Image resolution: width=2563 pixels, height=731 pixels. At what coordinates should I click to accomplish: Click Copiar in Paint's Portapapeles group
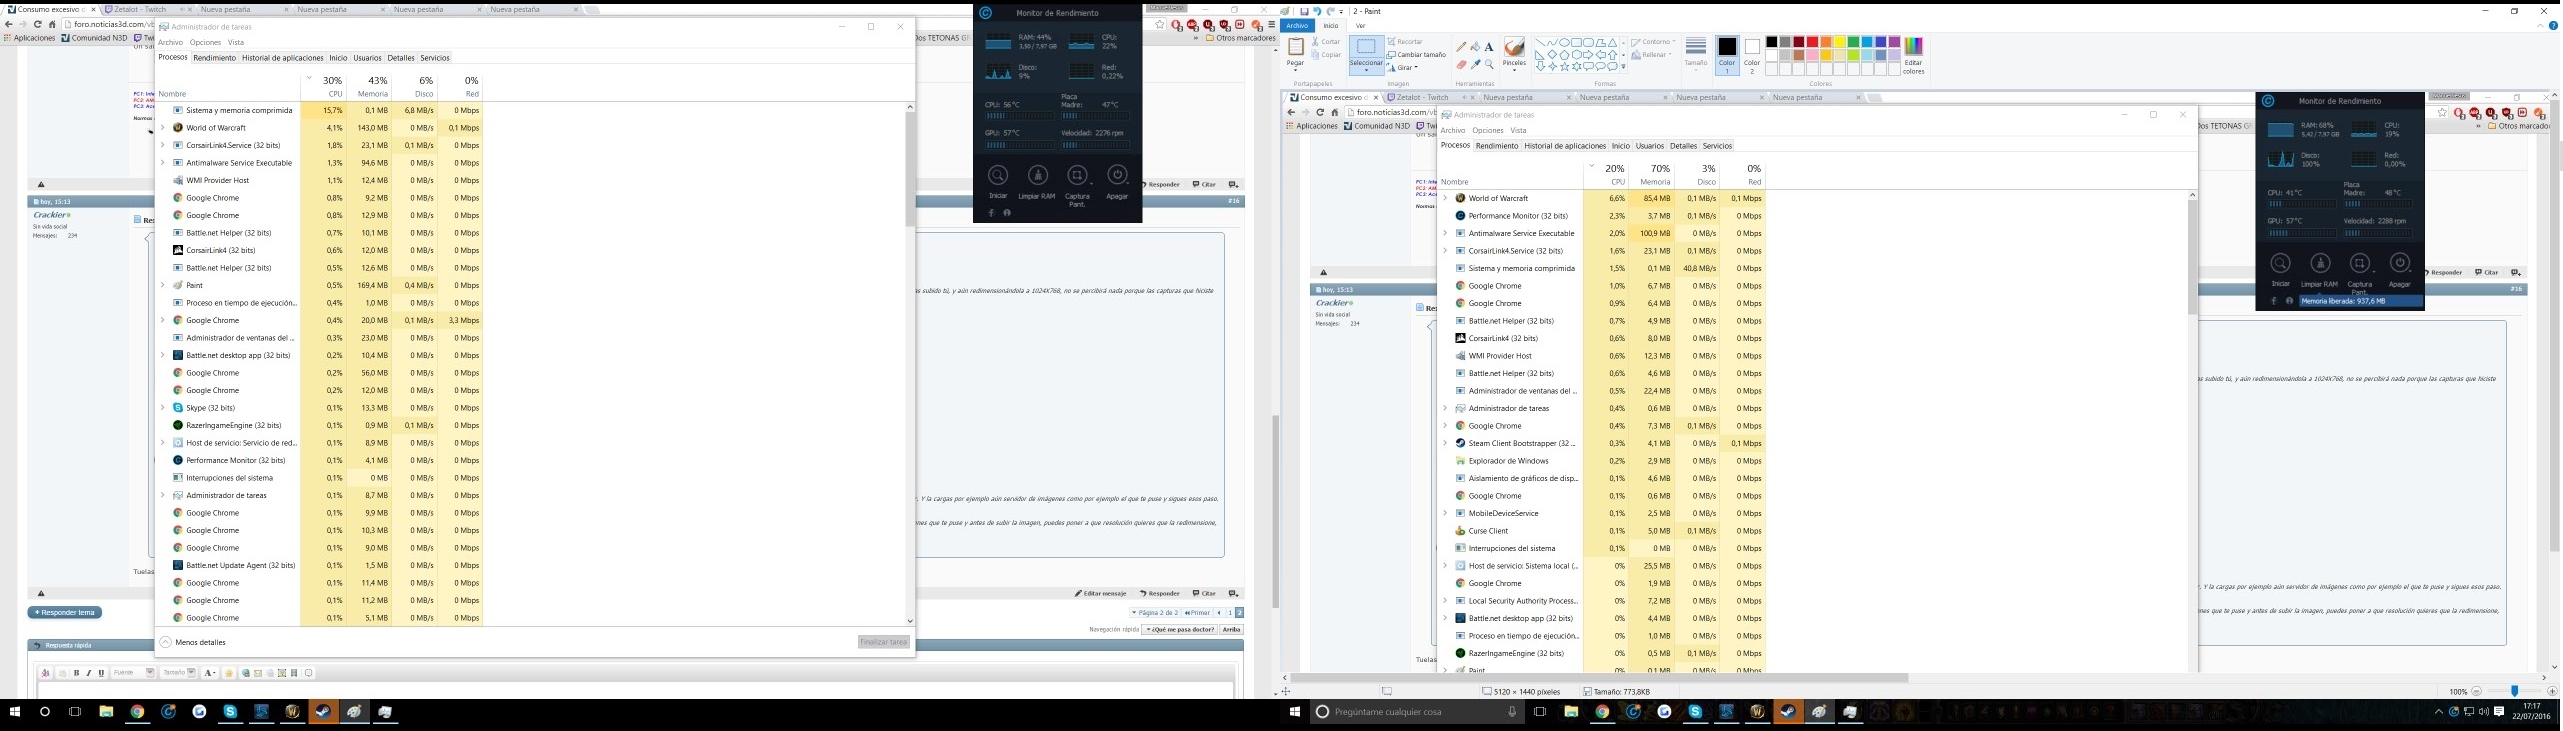[x=1326, y=55]
